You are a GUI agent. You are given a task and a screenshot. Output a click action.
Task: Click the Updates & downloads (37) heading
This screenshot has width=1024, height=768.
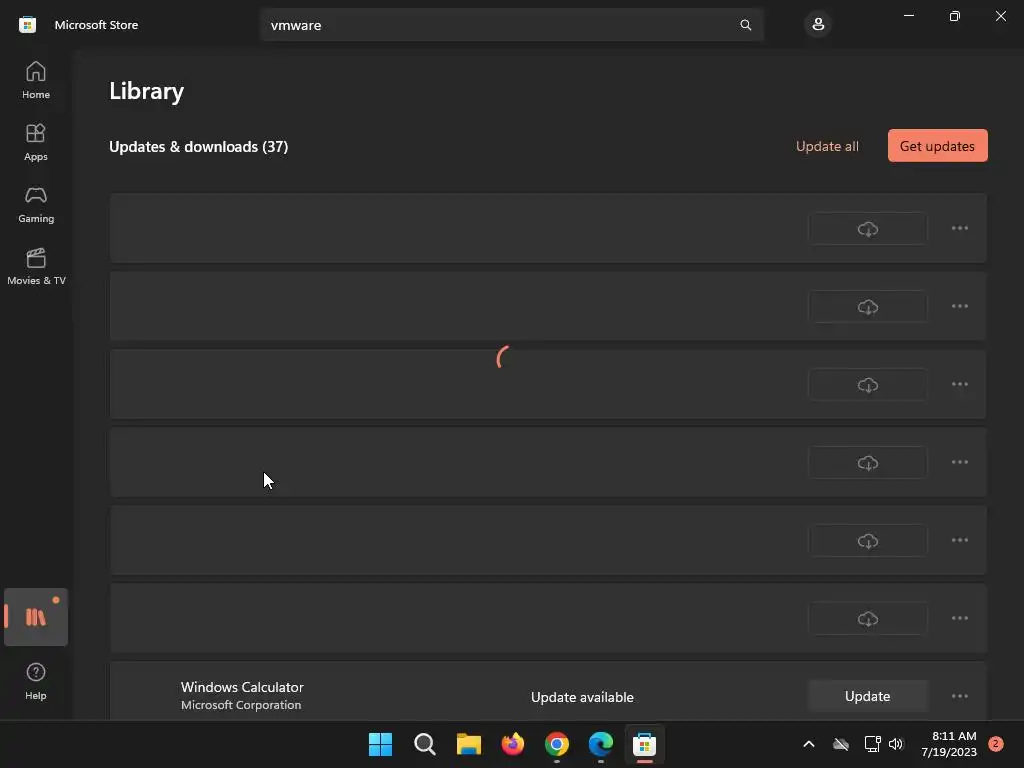199,147
